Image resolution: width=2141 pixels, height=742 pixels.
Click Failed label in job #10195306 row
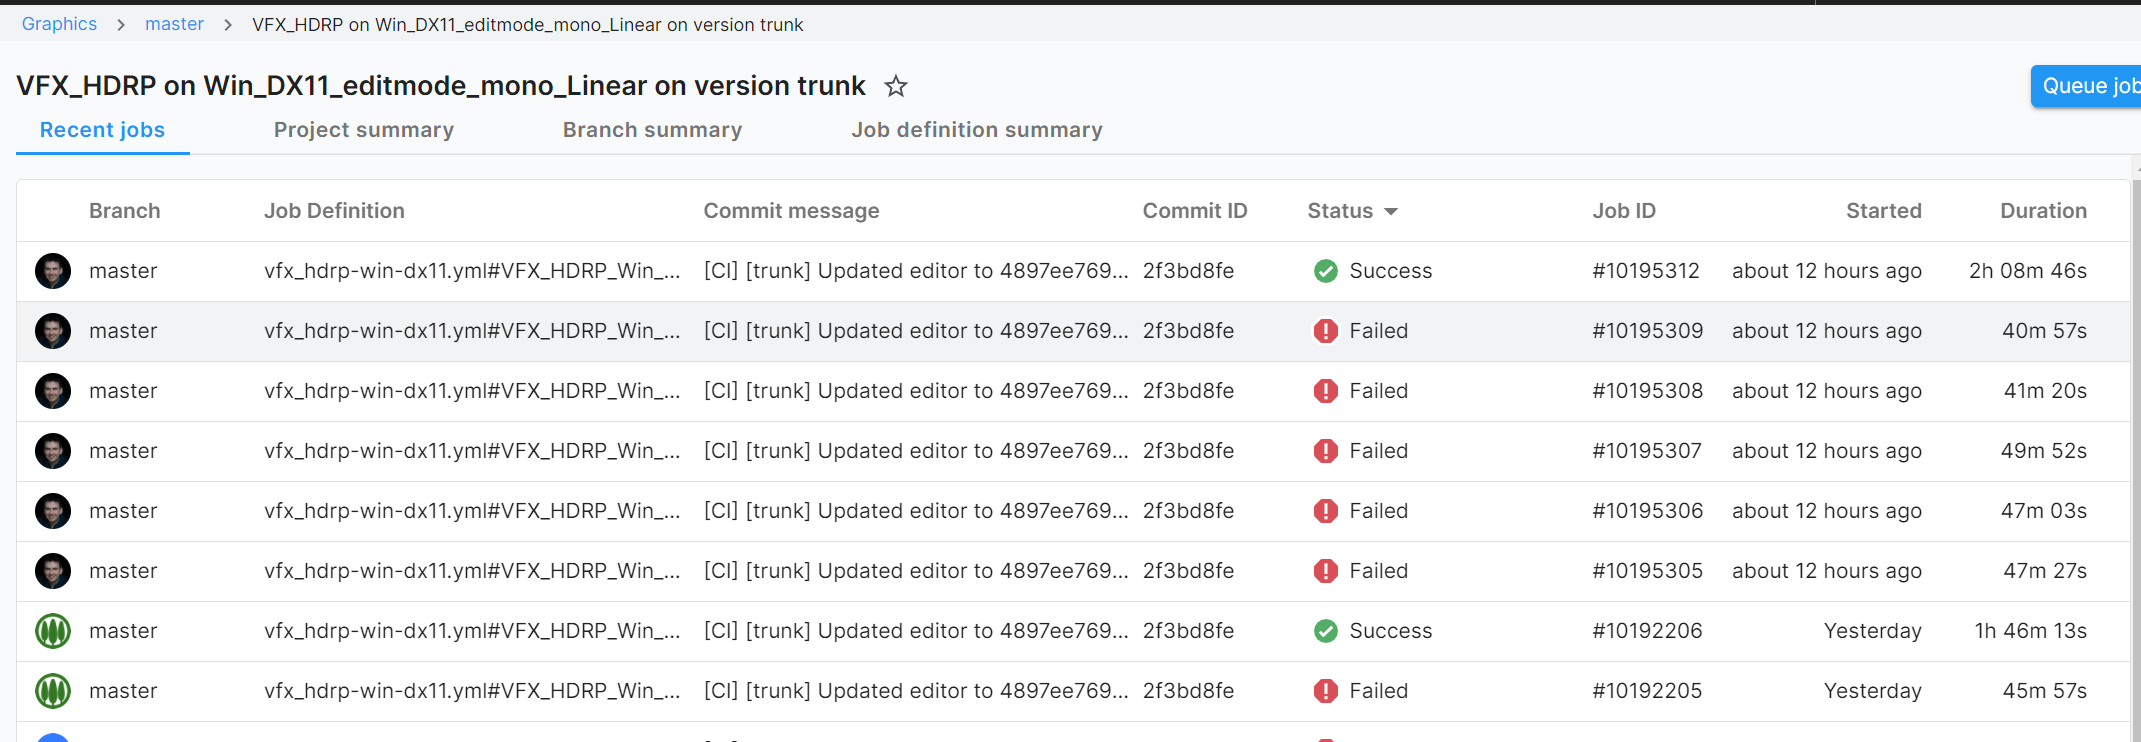1378,511
